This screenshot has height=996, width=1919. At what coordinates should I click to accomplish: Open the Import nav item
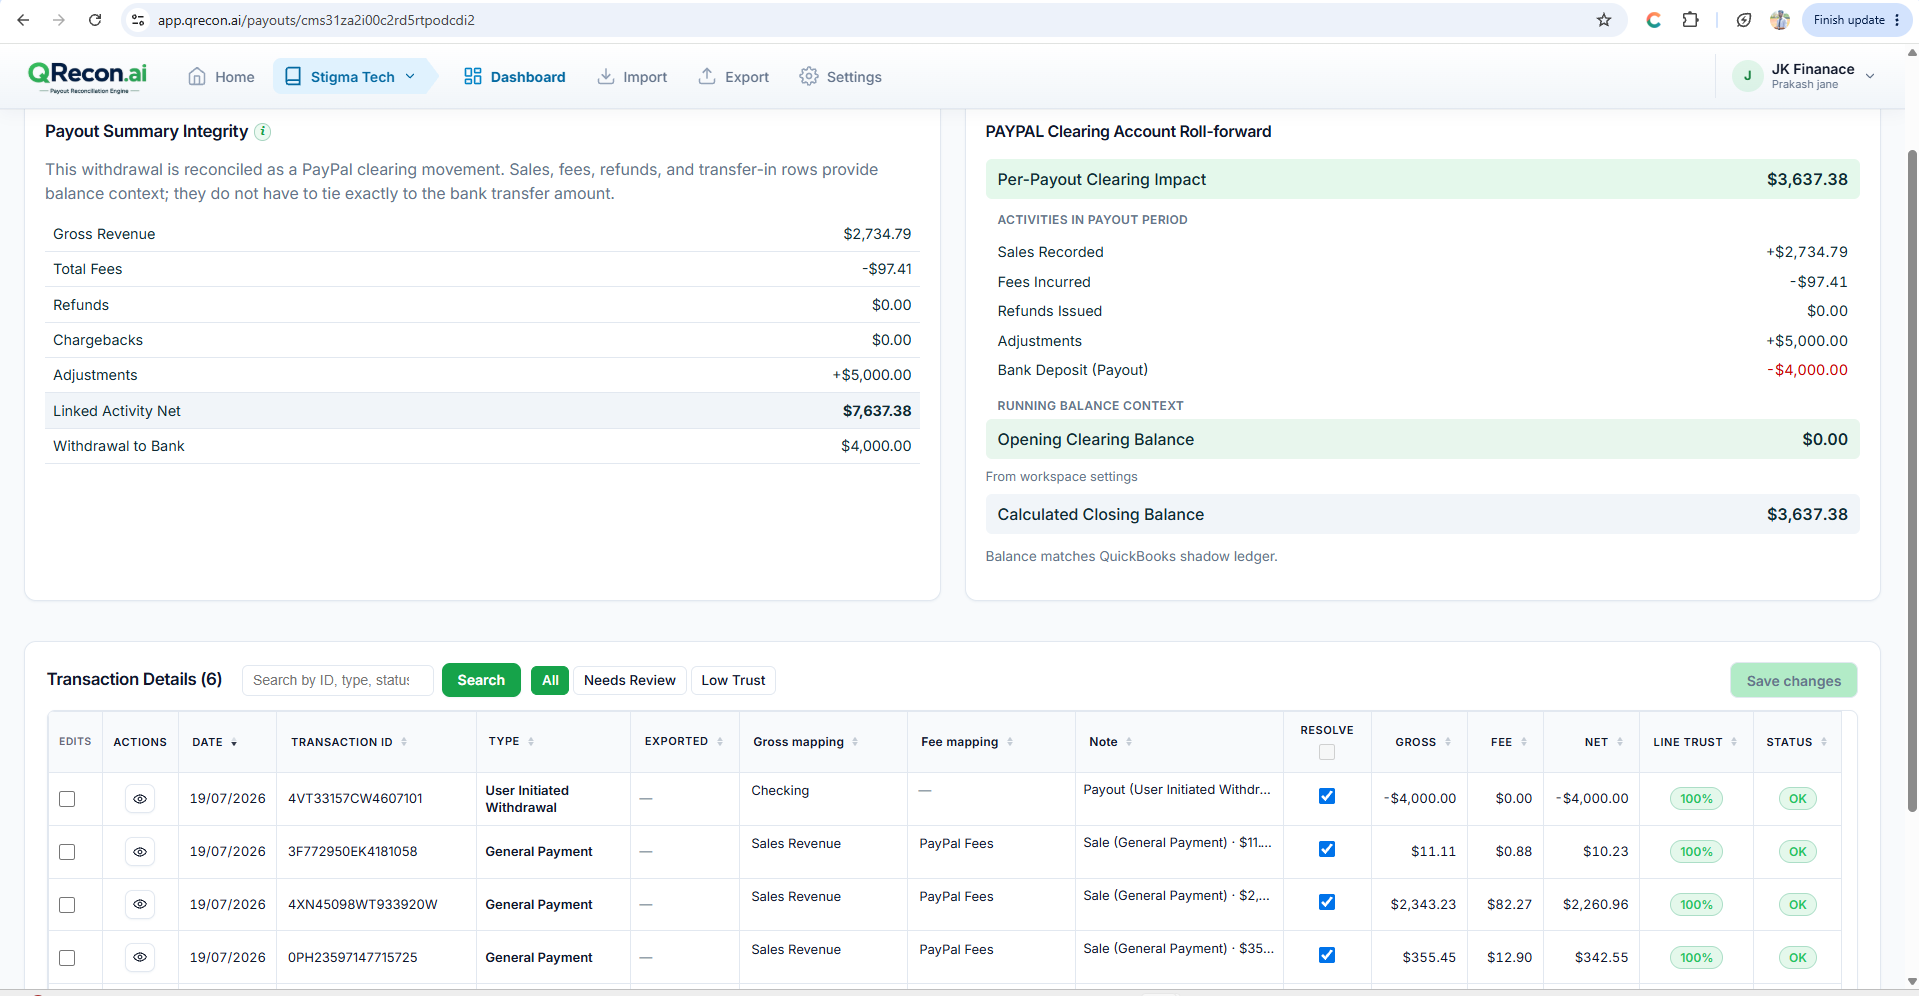tap(632, 77)
